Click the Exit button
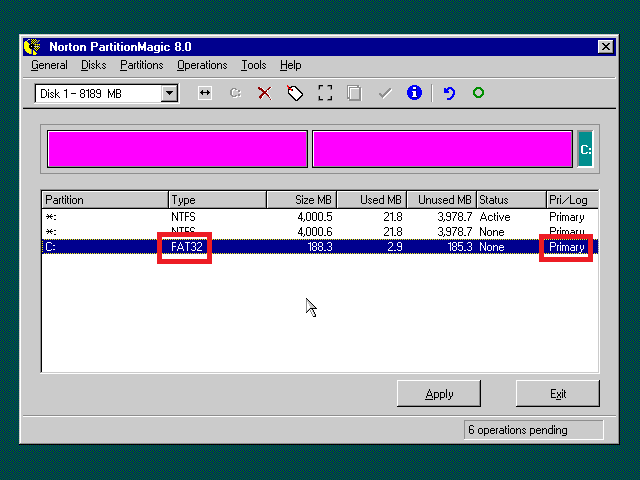Image resolution: width=640 pixels, height=480 pixels. coord(558,393)
